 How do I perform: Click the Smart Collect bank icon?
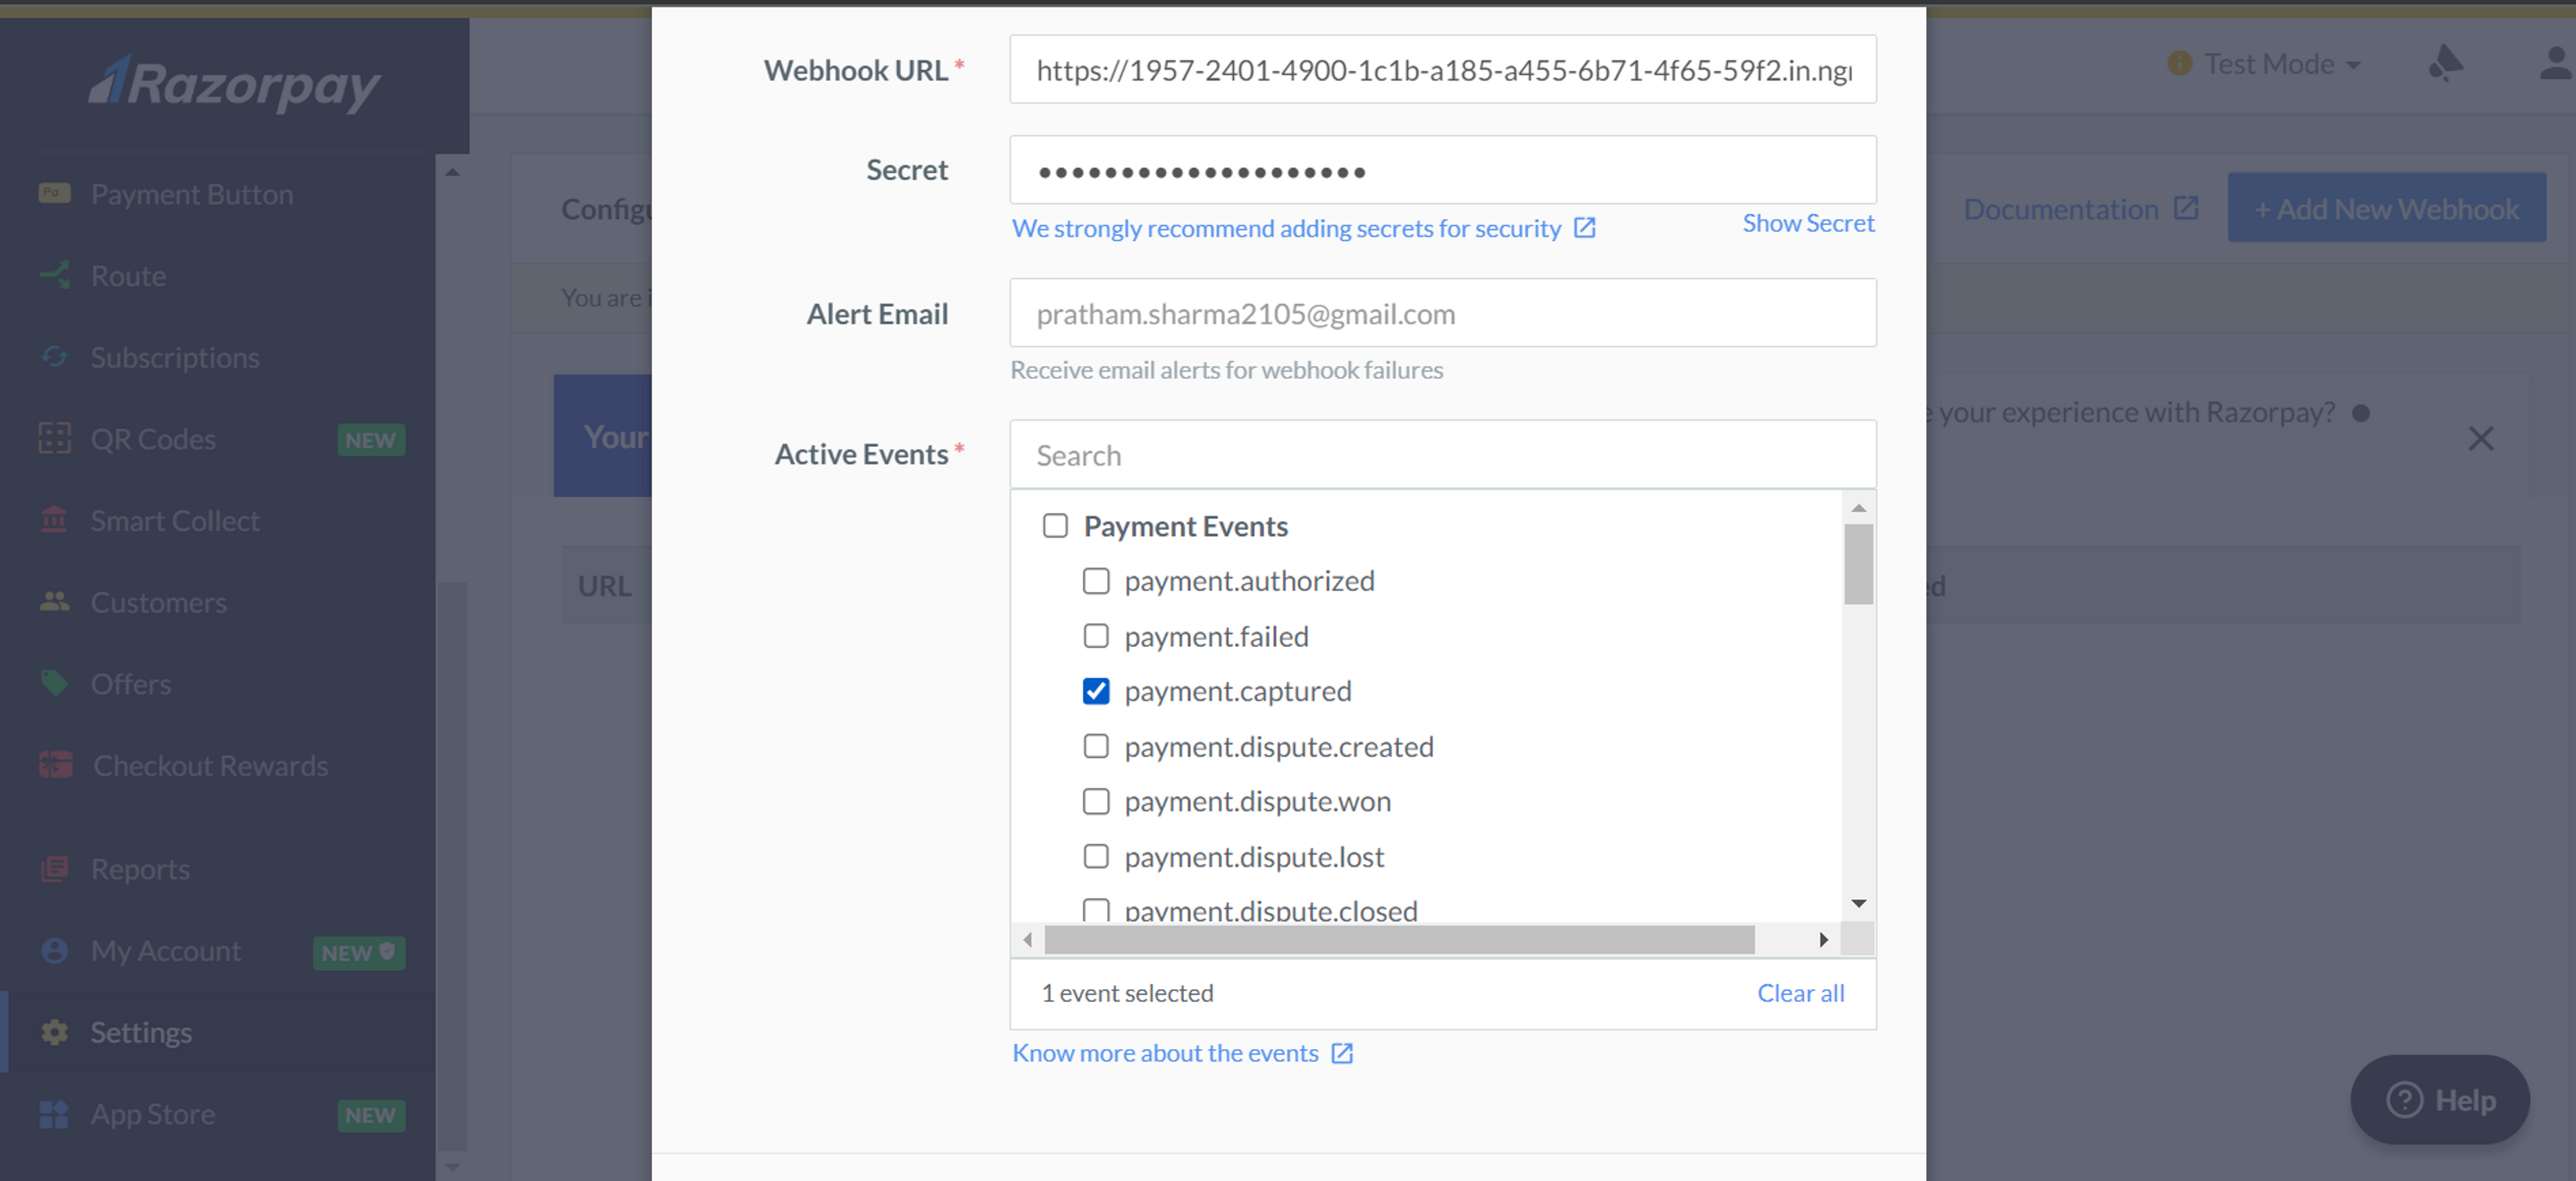coord(54,520)
